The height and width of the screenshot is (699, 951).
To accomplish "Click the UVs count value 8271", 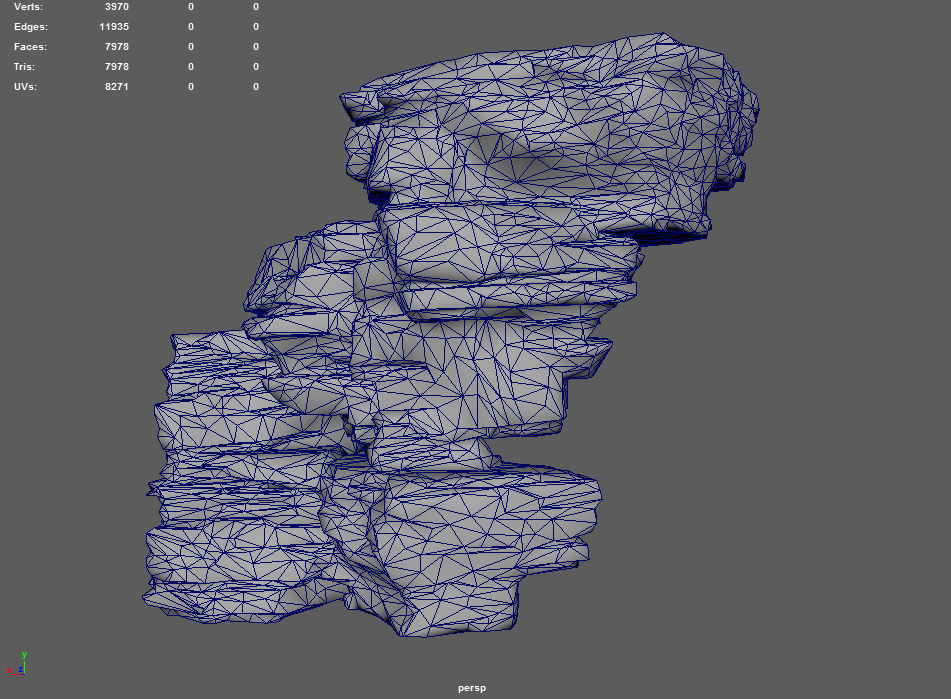I will point(116,87).
